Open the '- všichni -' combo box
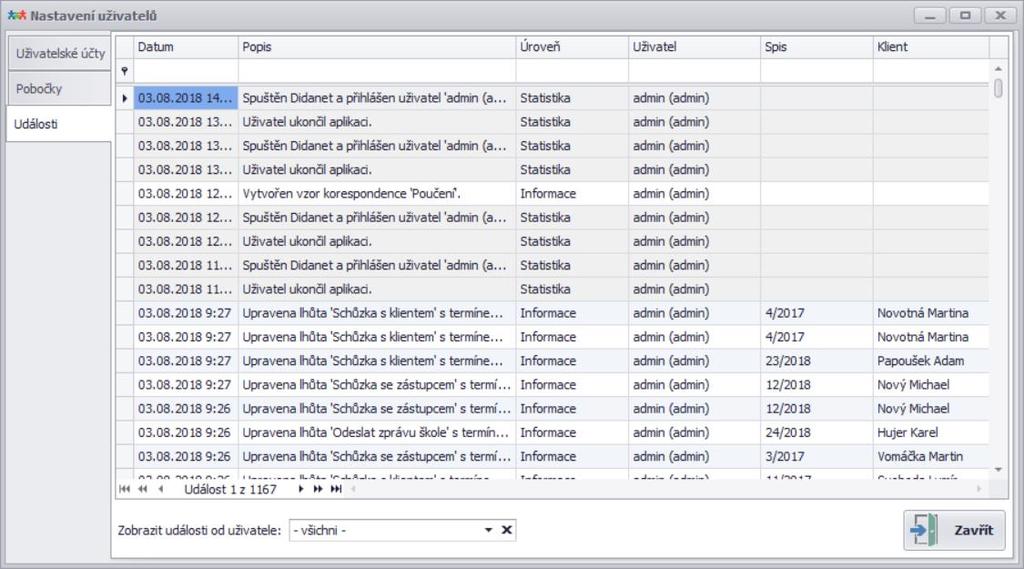This screenshot has height=569, width=1024. [402, 530]
